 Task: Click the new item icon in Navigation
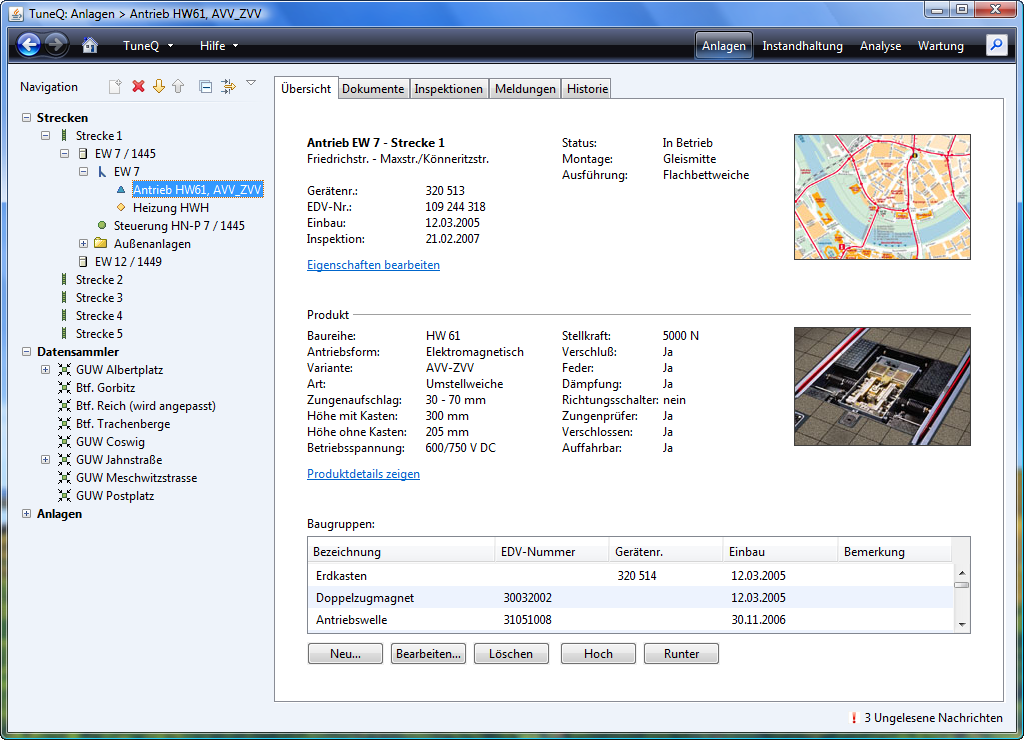pos(115,86)
